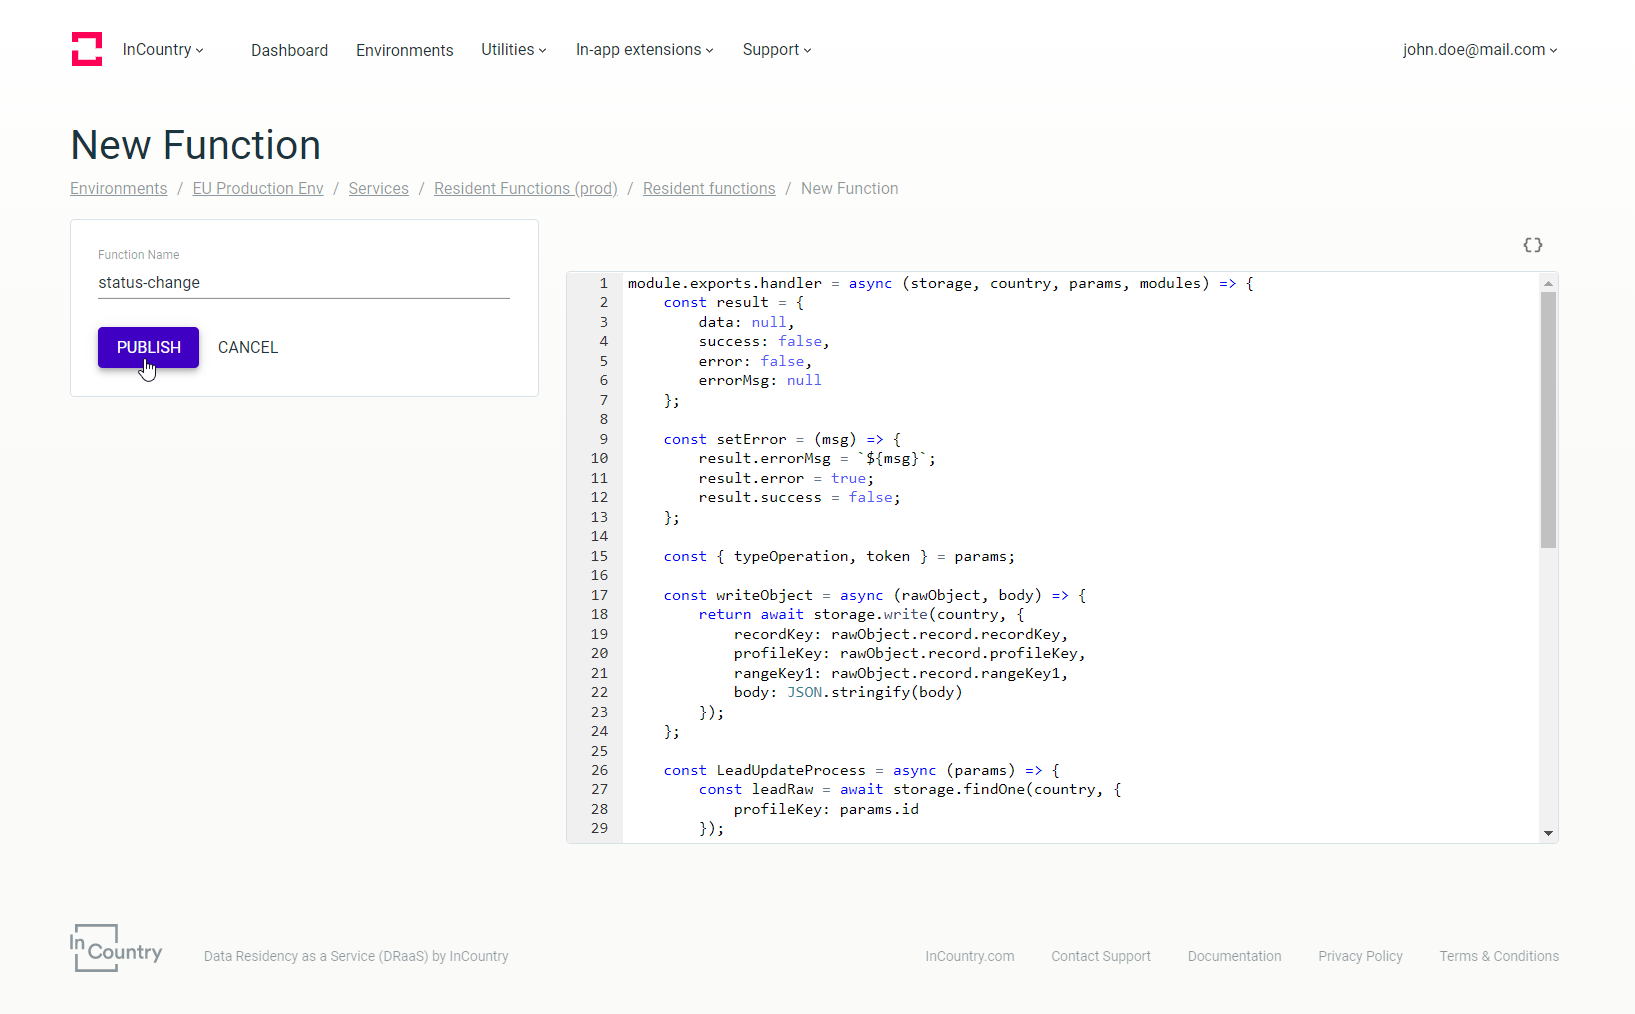The image size is (1635, 1014).
Task: Click the editor scrollbar down arrow
Action: [1548, 833]
